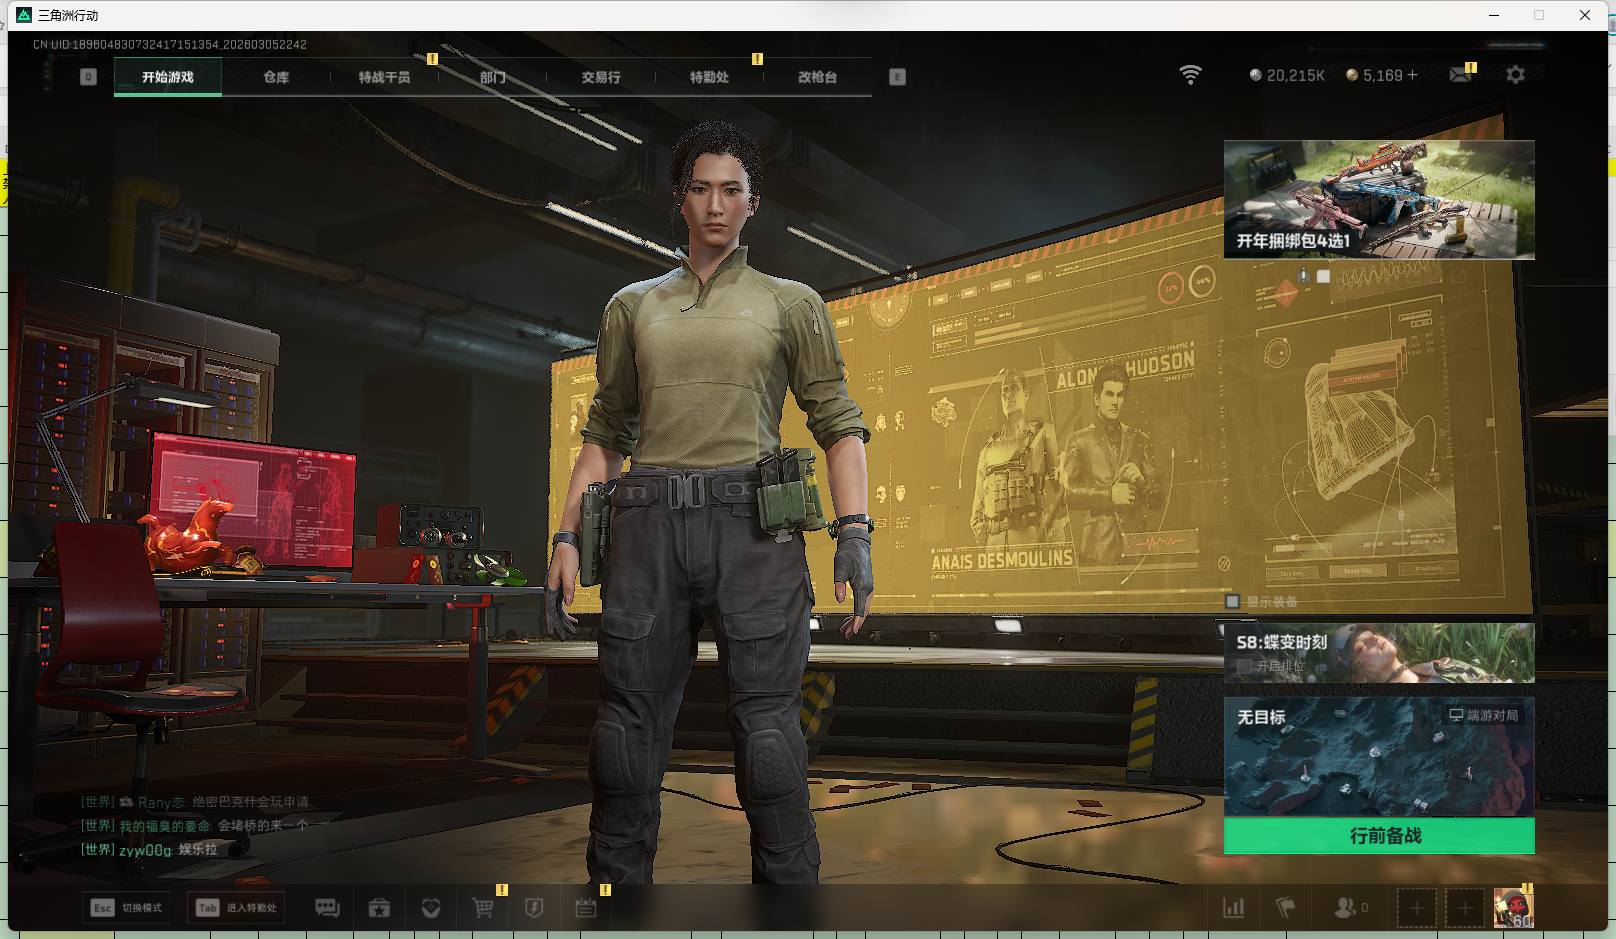Click the 5,169 premium currency balance
The width and height of the screenshot is (1616, 939).
click(x=1382, y=75)
